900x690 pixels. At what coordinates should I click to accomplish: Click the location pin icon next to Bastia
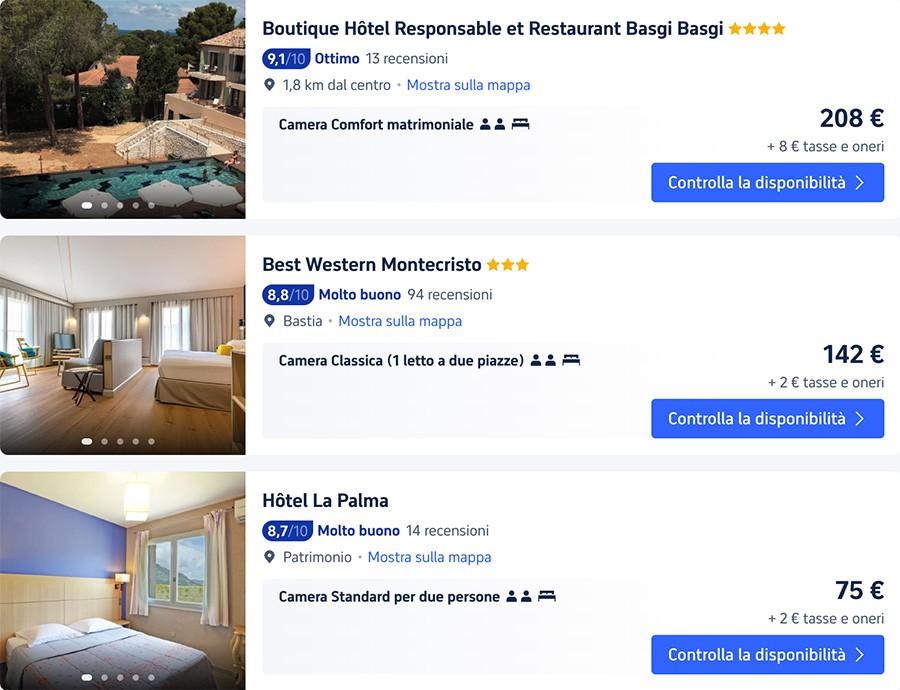(269, 321)
